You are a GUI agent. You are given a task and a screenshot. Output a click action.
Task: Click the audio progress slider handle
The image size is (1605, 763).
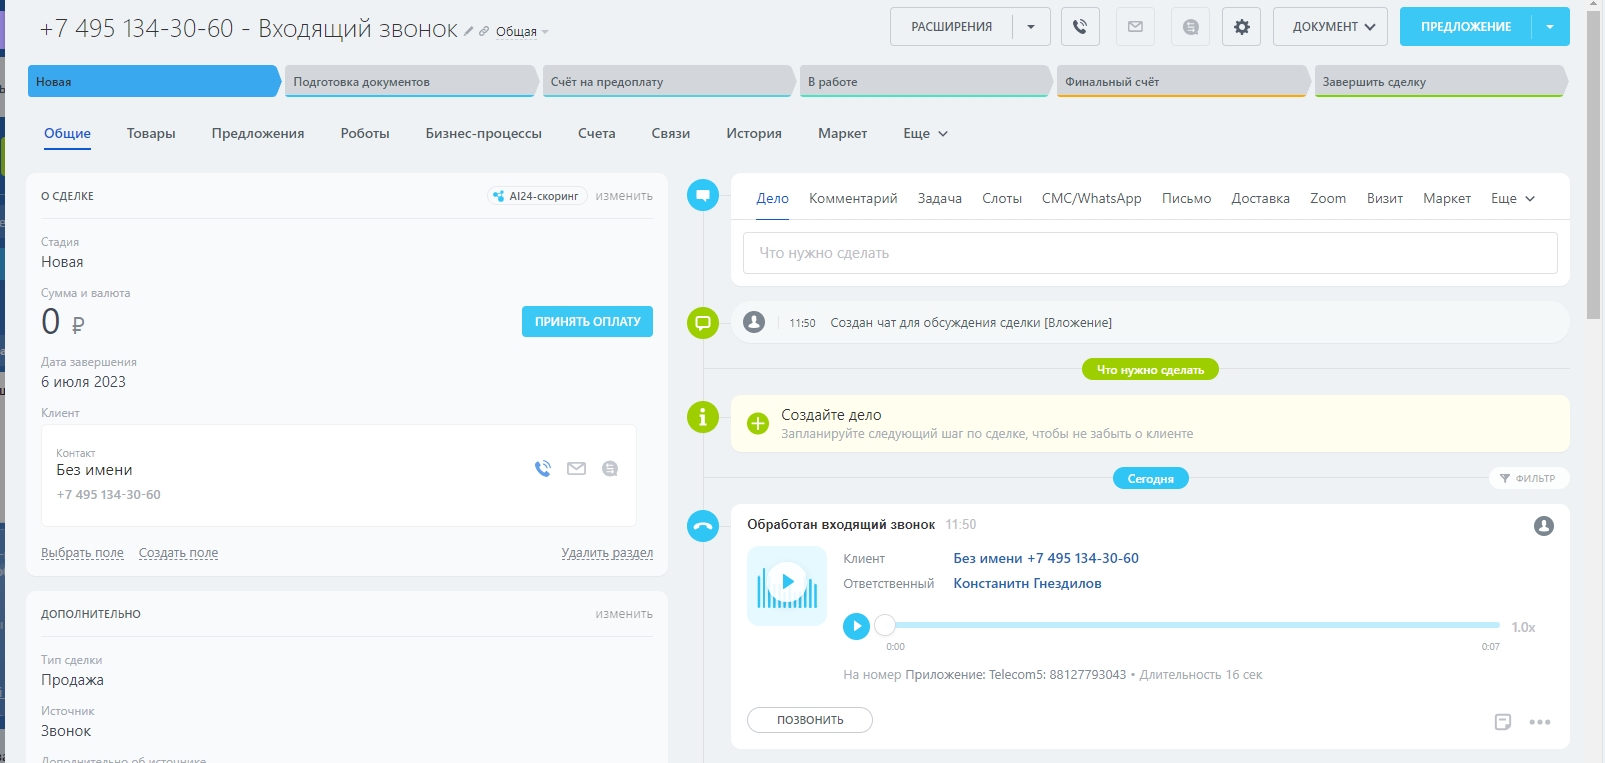[x=885, y=625]
